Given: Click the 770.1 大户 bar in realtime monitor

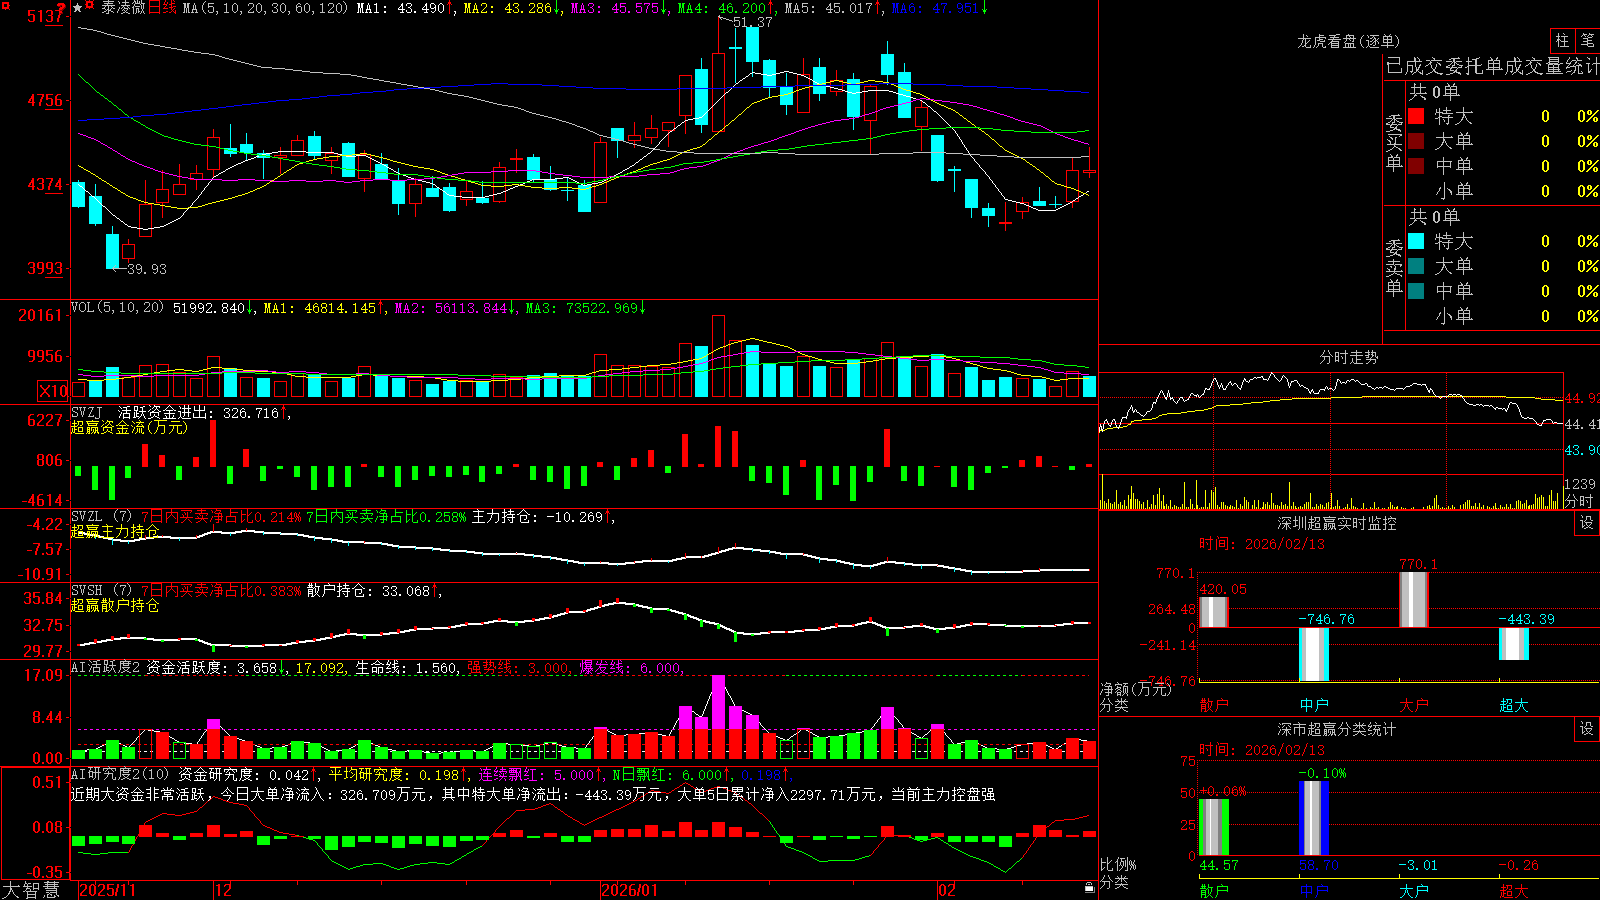Looking at the screenshot, I should [x=1414, y=600].
